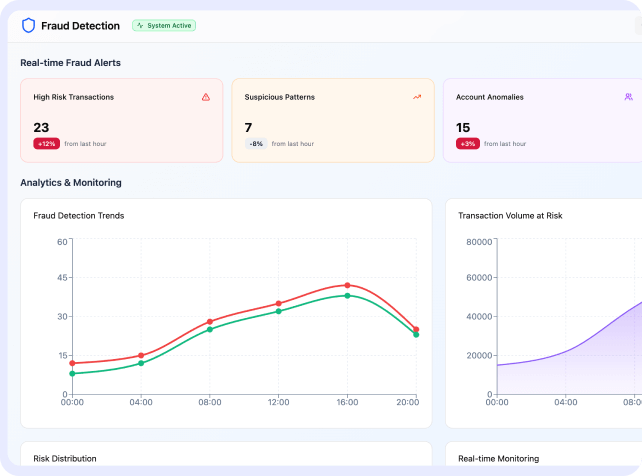642x476 pixels.
Task: Click the System Active status badge
Action: click(163, 25)
